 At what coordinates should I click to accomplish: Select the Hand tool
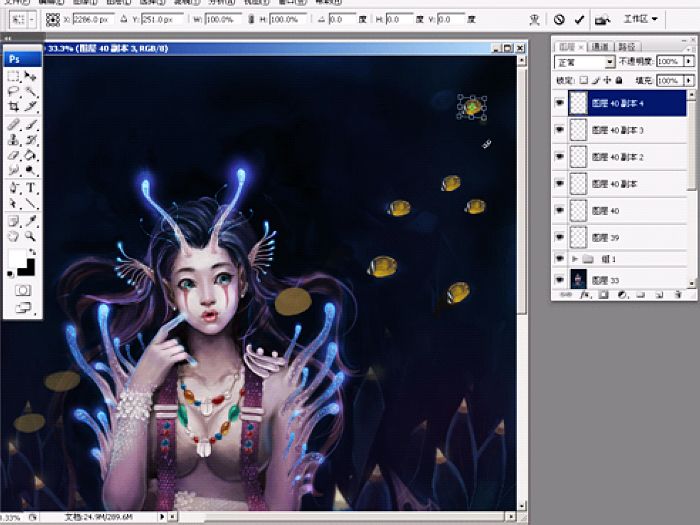click(x=13, y=236)
